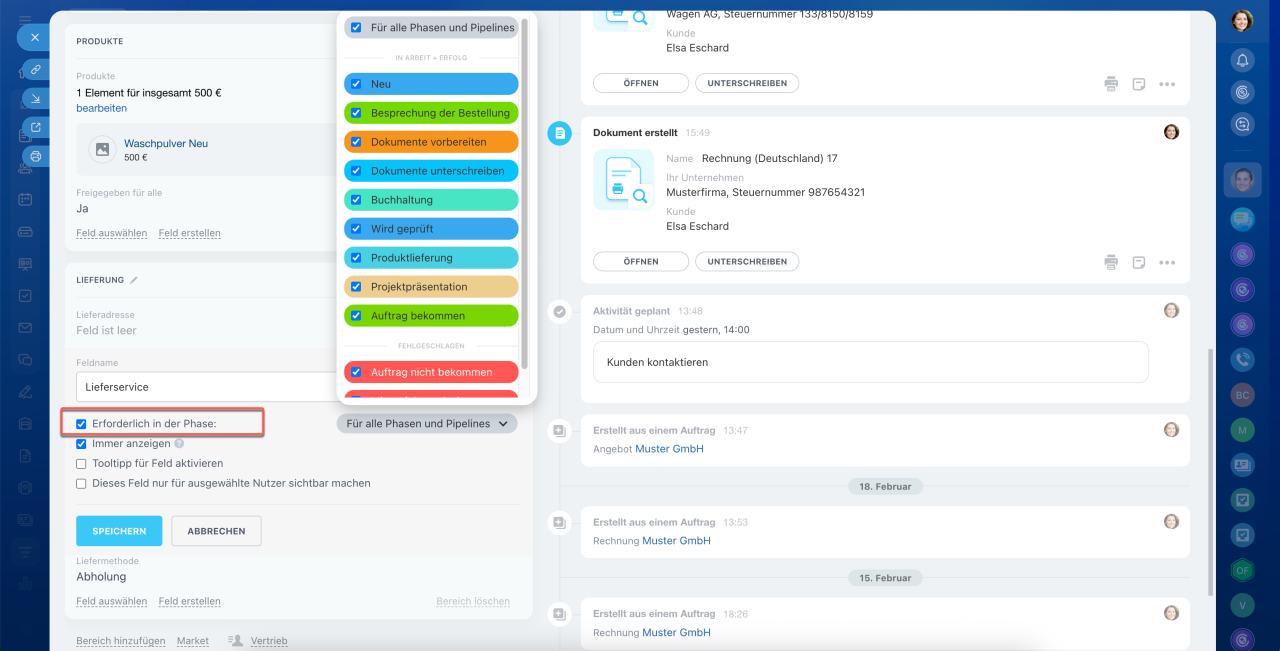This screenshot has width=1280, height=651.
Task: Toggle Für alle Phasen und Pipelines checkbox at top
Action: (x=356, y=28)
